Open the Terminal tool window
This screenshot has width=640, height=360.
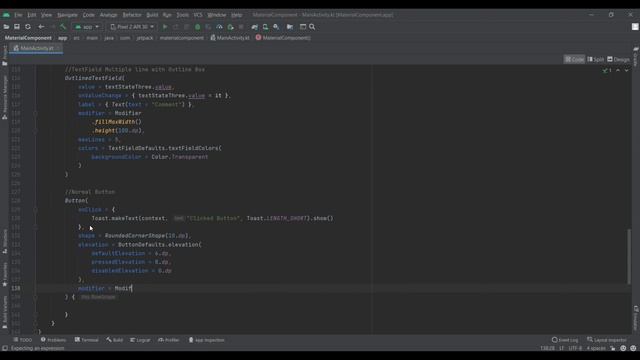(87, 340)
